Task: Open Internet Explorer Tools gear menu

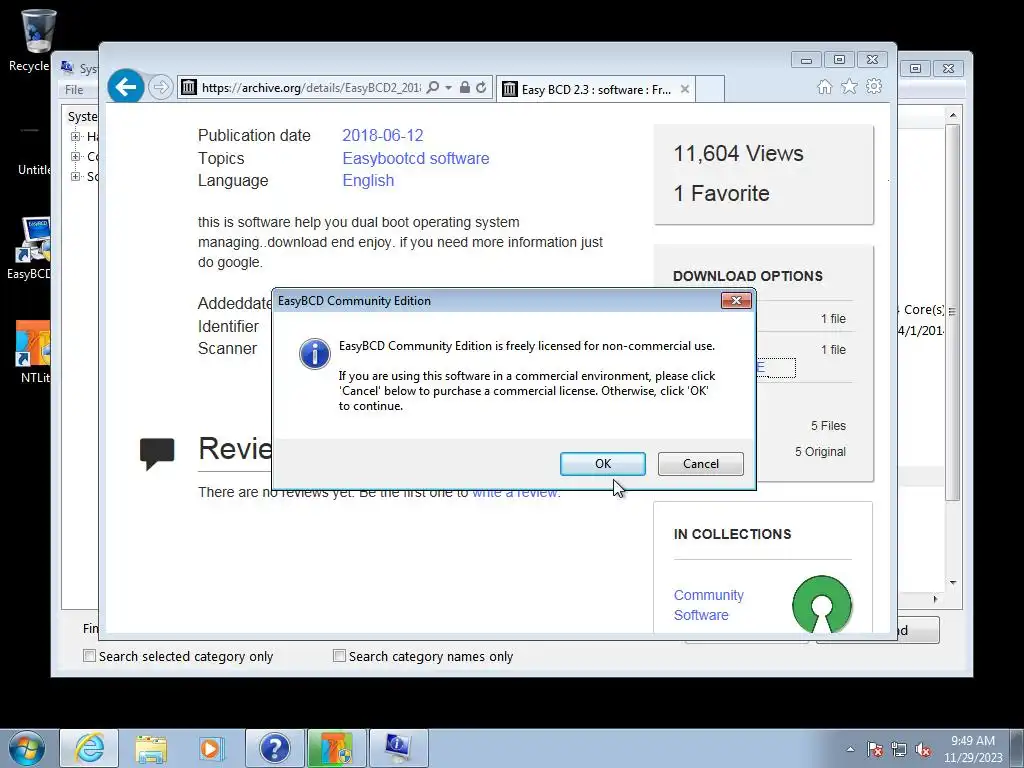Action: click(x=874, y=86)
